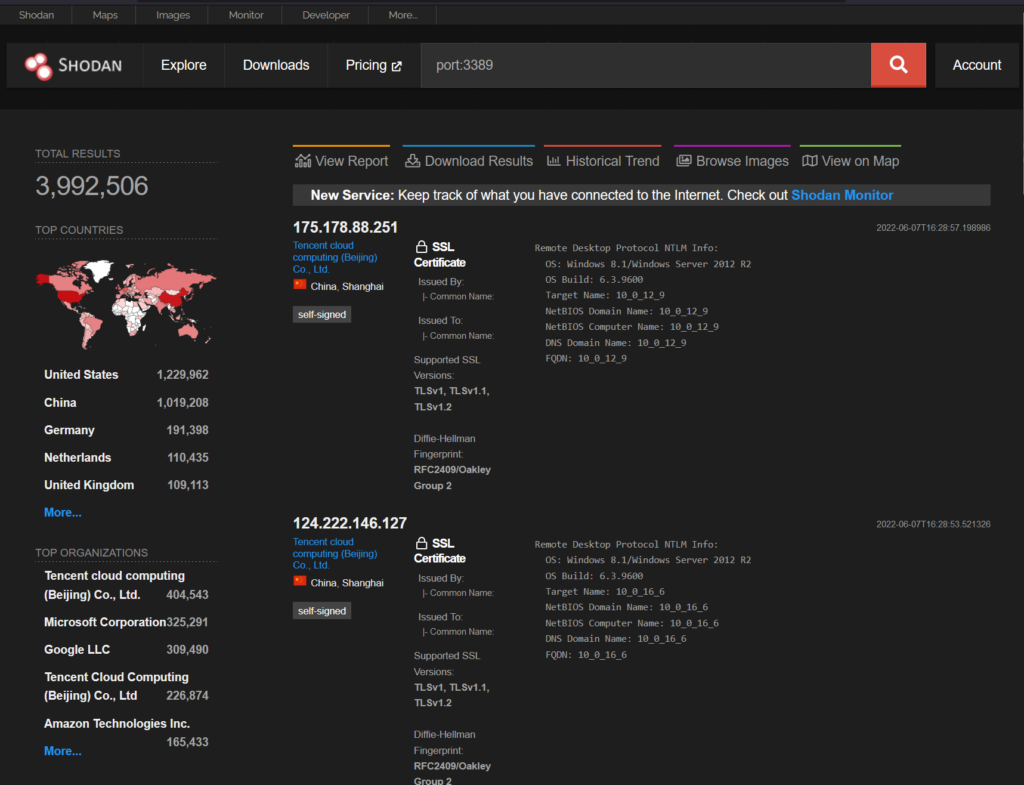Click the text FQDN: 10_0_16_6

coord(586,654)
